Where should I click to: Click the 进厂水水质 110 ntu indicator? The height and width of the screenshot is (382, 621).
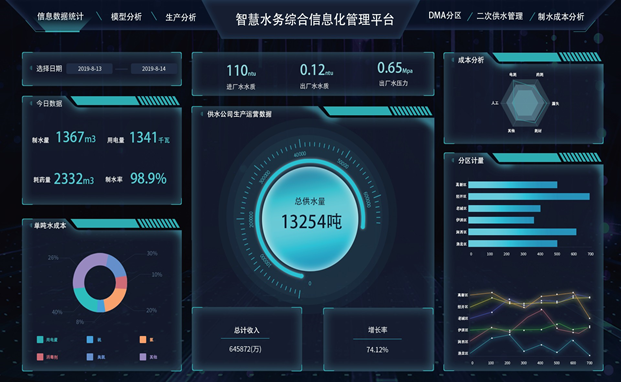coord(241,76)
